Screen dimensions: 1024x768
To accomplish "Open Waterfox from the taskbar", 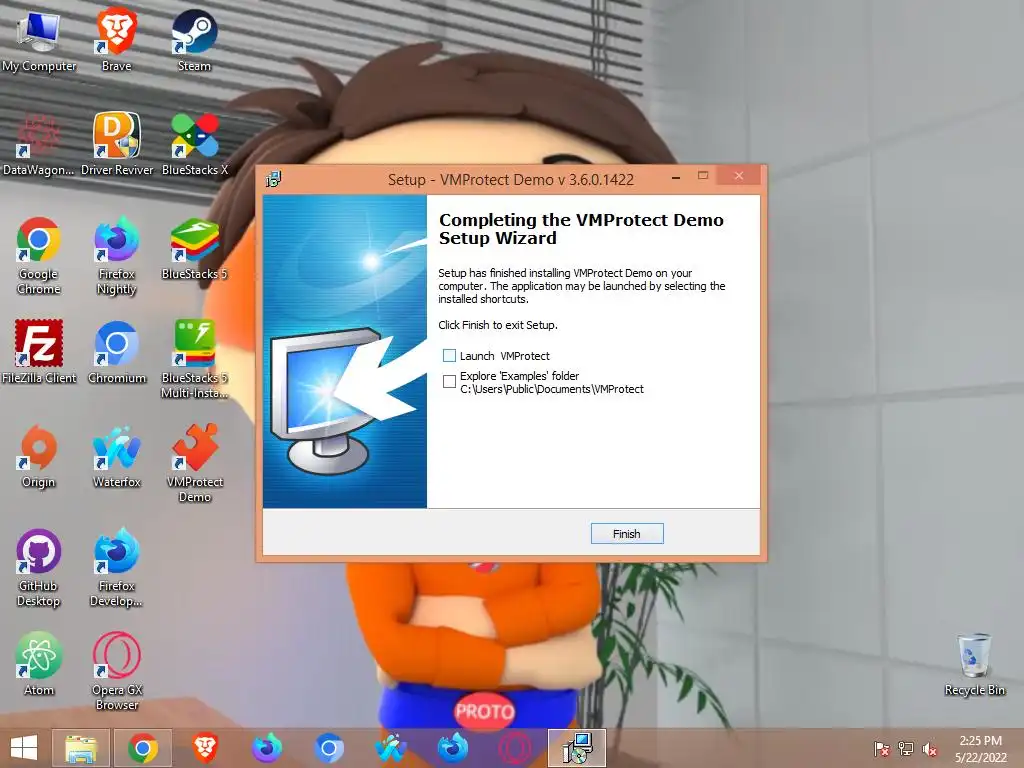I will 391,748.
